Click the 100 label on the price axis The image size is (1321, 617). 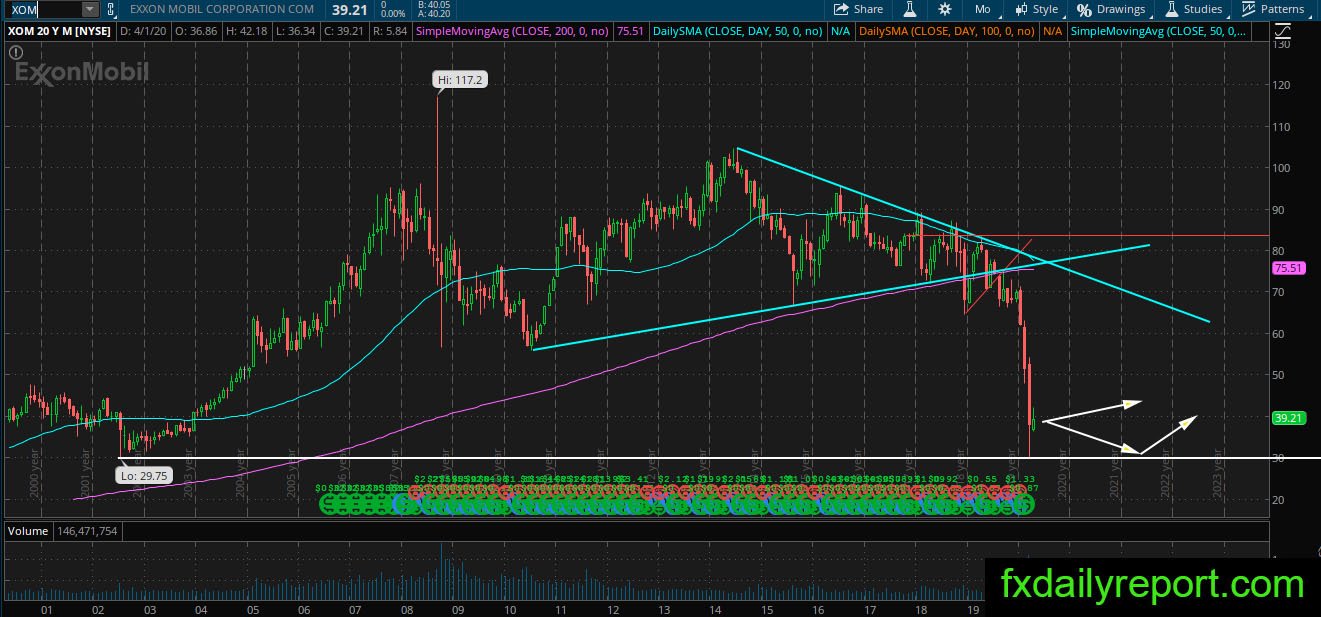pos(1283,167)
